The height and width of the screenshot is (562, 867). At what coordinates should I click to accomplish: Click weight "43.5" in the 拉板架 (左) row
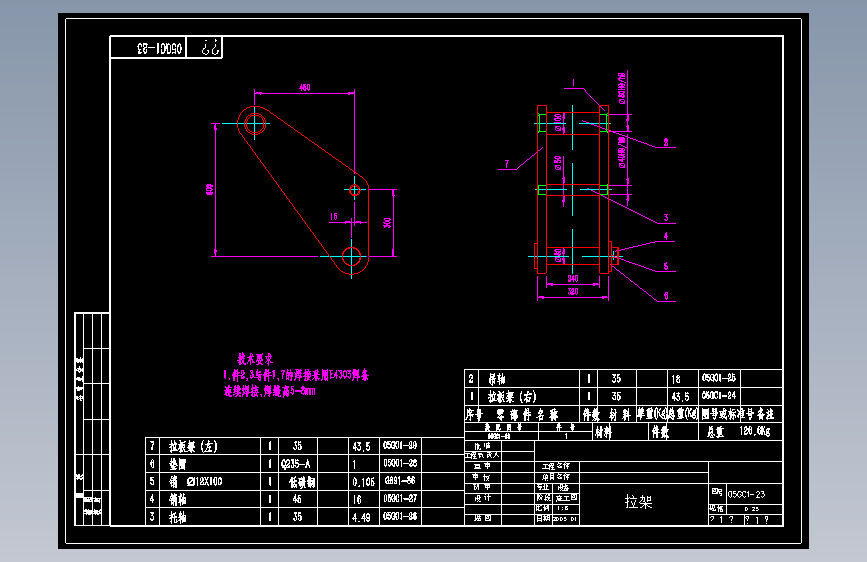coord(362,446)
